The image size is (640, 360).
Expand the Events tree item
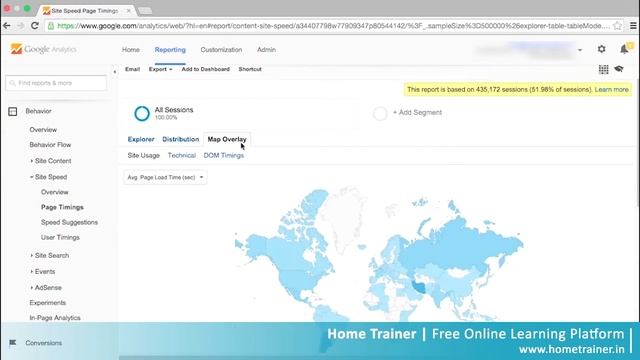tap(31, 271)
